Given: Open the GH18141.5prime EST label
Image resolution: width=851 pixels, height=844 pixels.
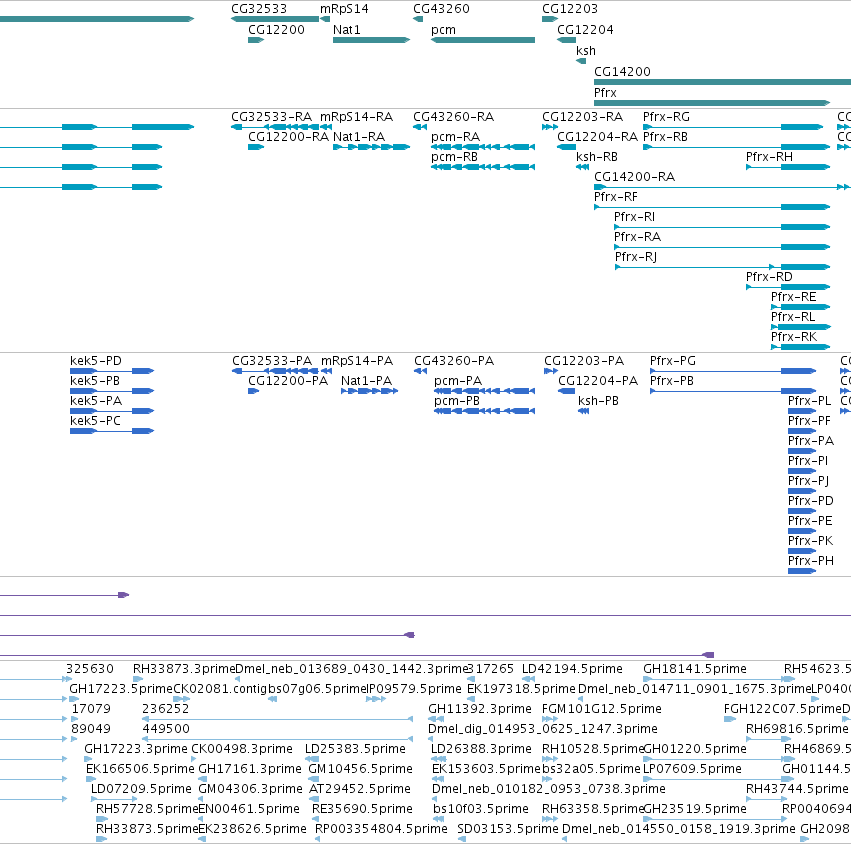Looking at the screenshot, I should (695, 669).
